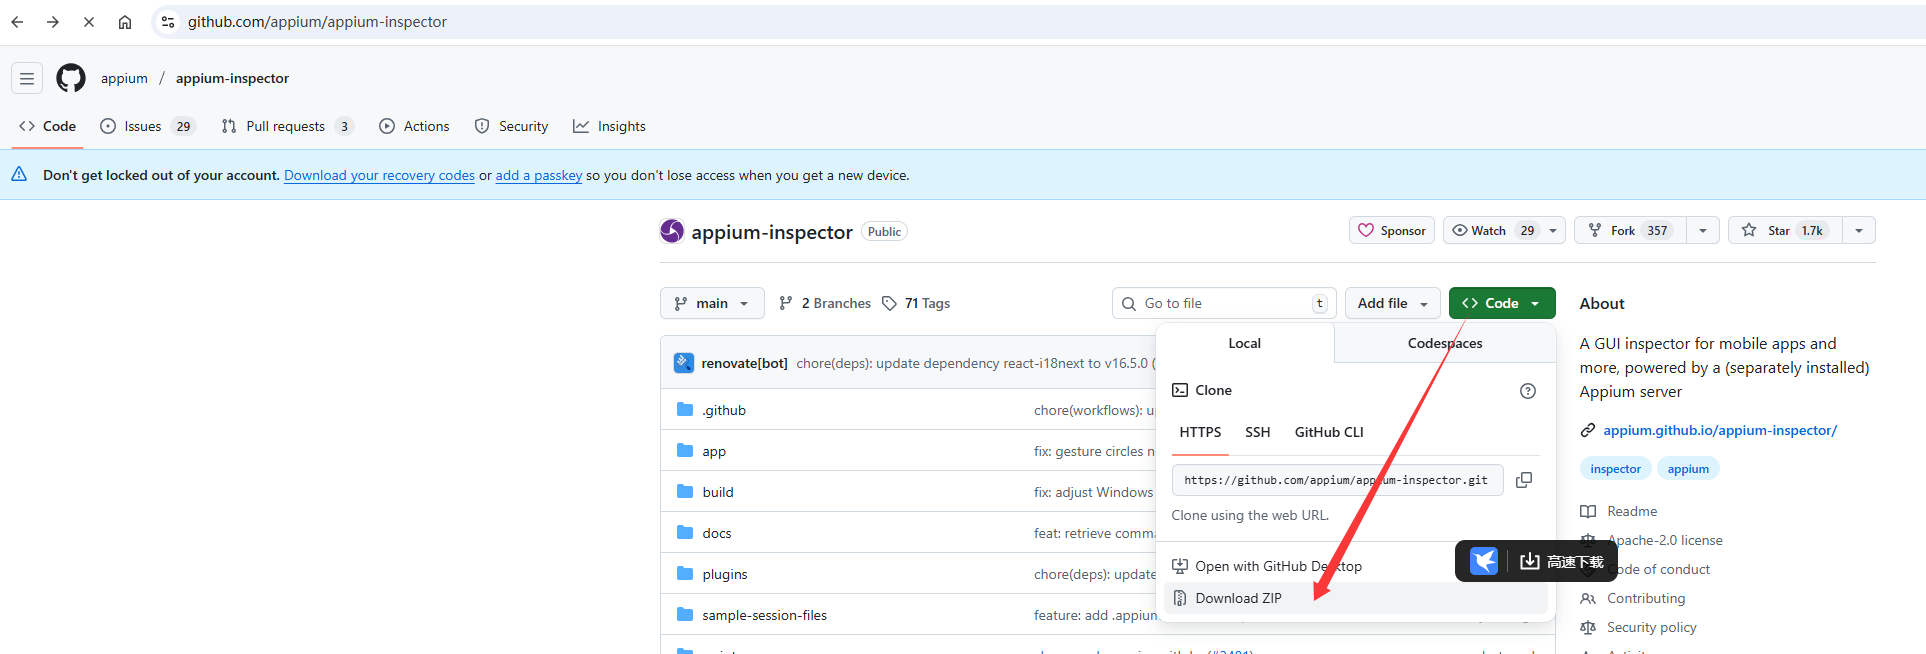Click the blue bird download-manager icon
Screen dimensions: 1926x654
coord(1484,561)
